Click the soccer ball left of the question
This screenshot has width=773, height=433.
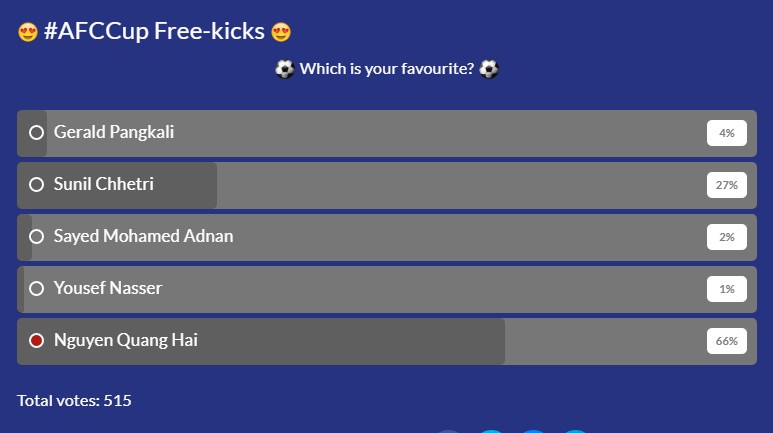(284, 69)
